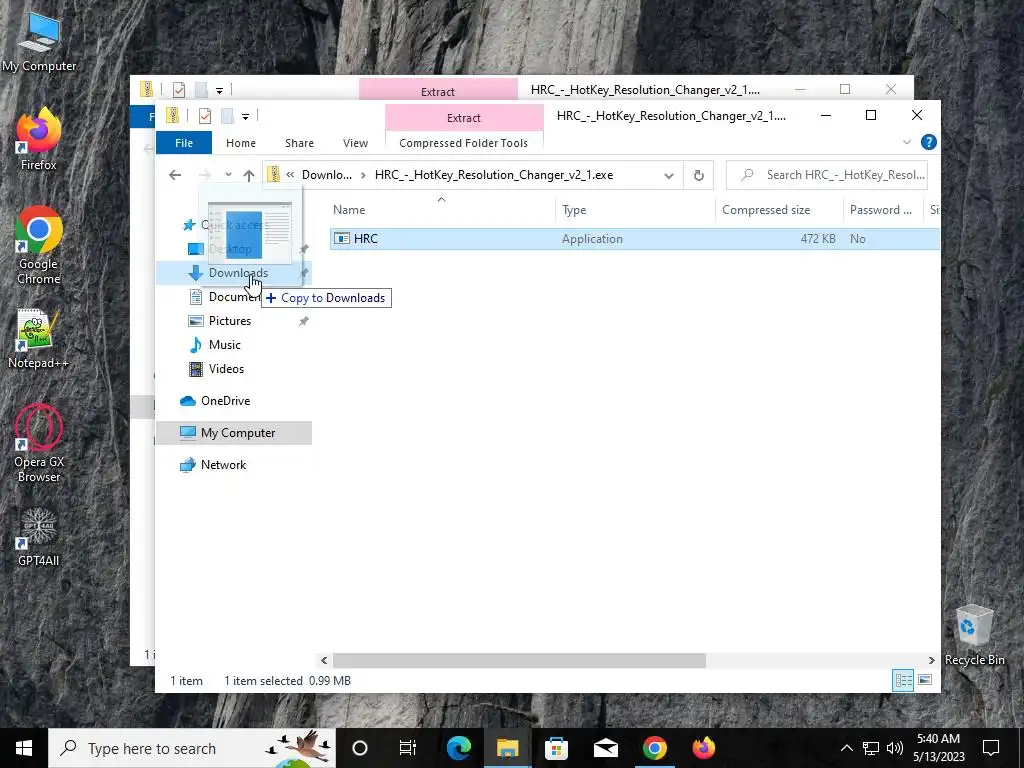This screenshot has width=1024, height=768.
Task: Click the zip folder icon in title bar
Action: click(x=172, y=116)
